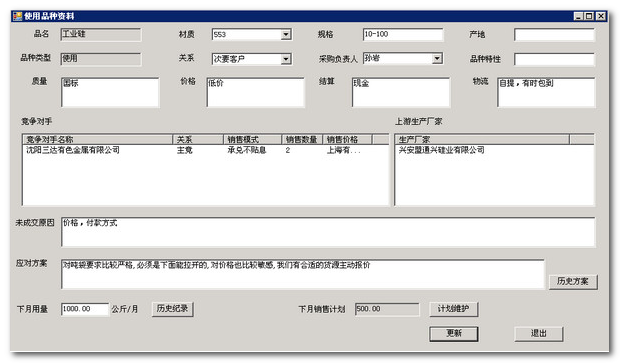Click the 竞争对手名称 column header
The height and width of the screenshot is (363, 620).
coord(98,139)
